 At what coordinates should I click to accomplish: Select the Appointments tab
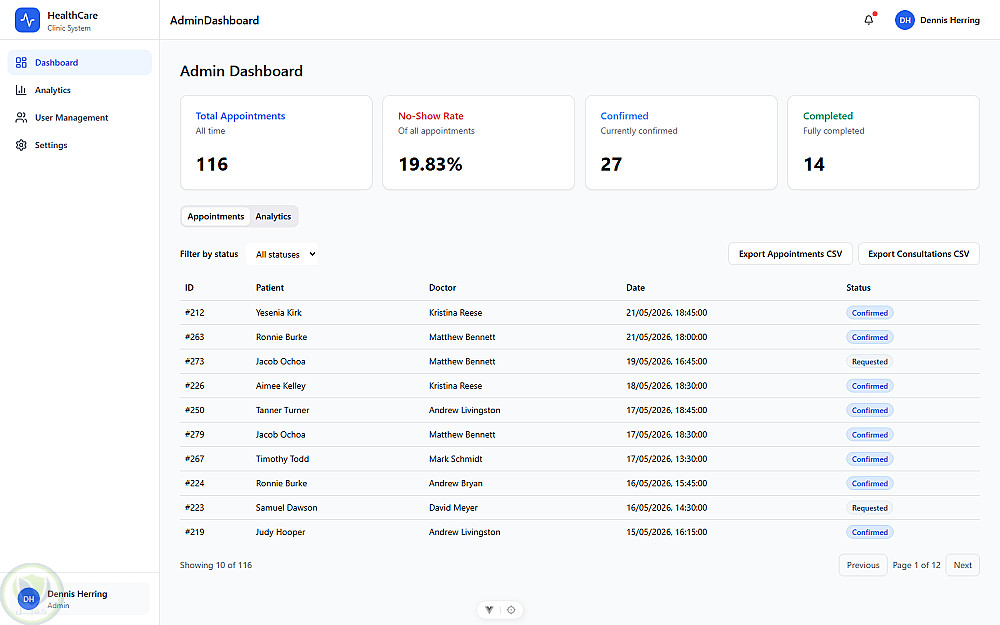coord(216,216)
